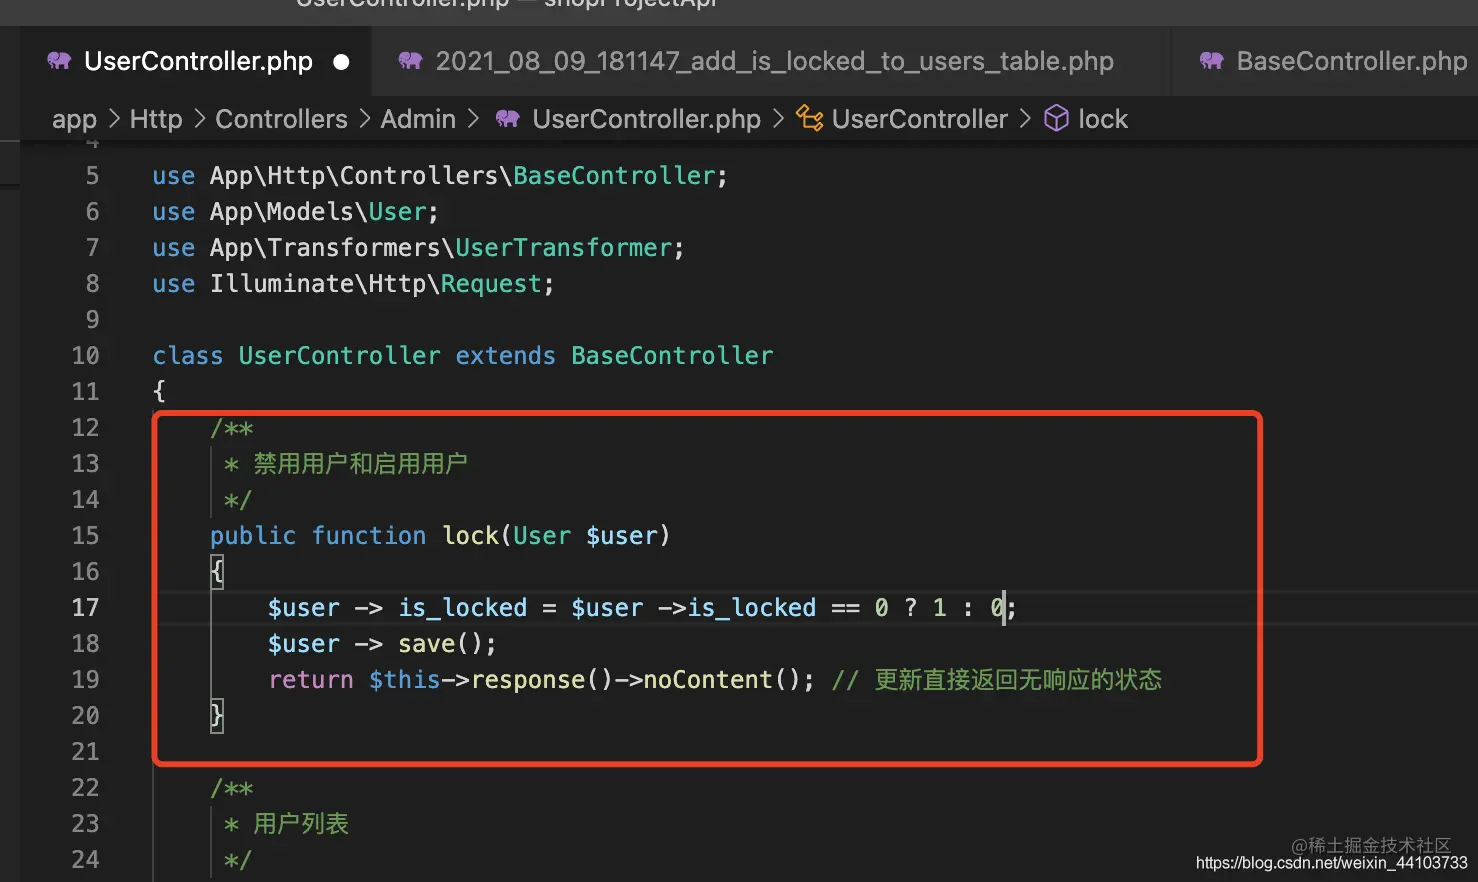
Task: Click line number 22 in gutter
Action: (85, 788)
